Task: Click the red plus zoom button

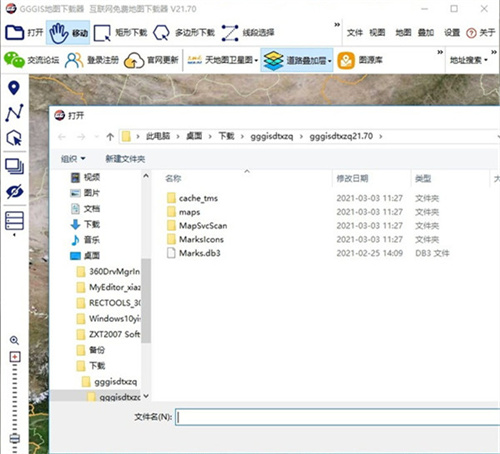Action: [15, 357]
